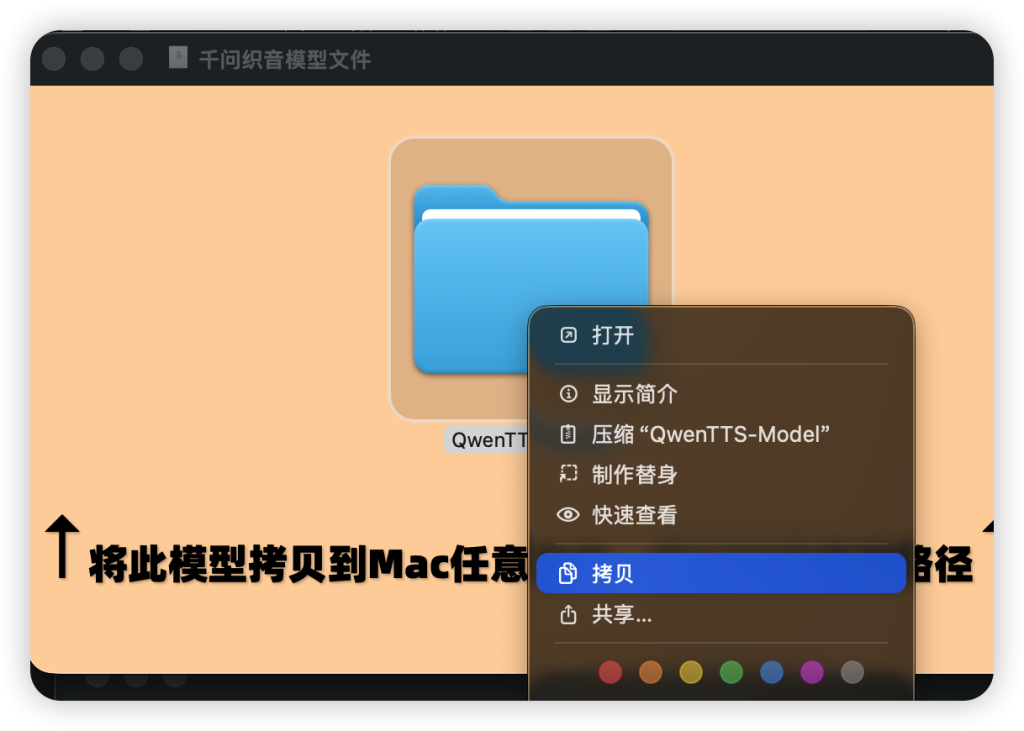Select 显示简介 to show folder info

point(634,394)
